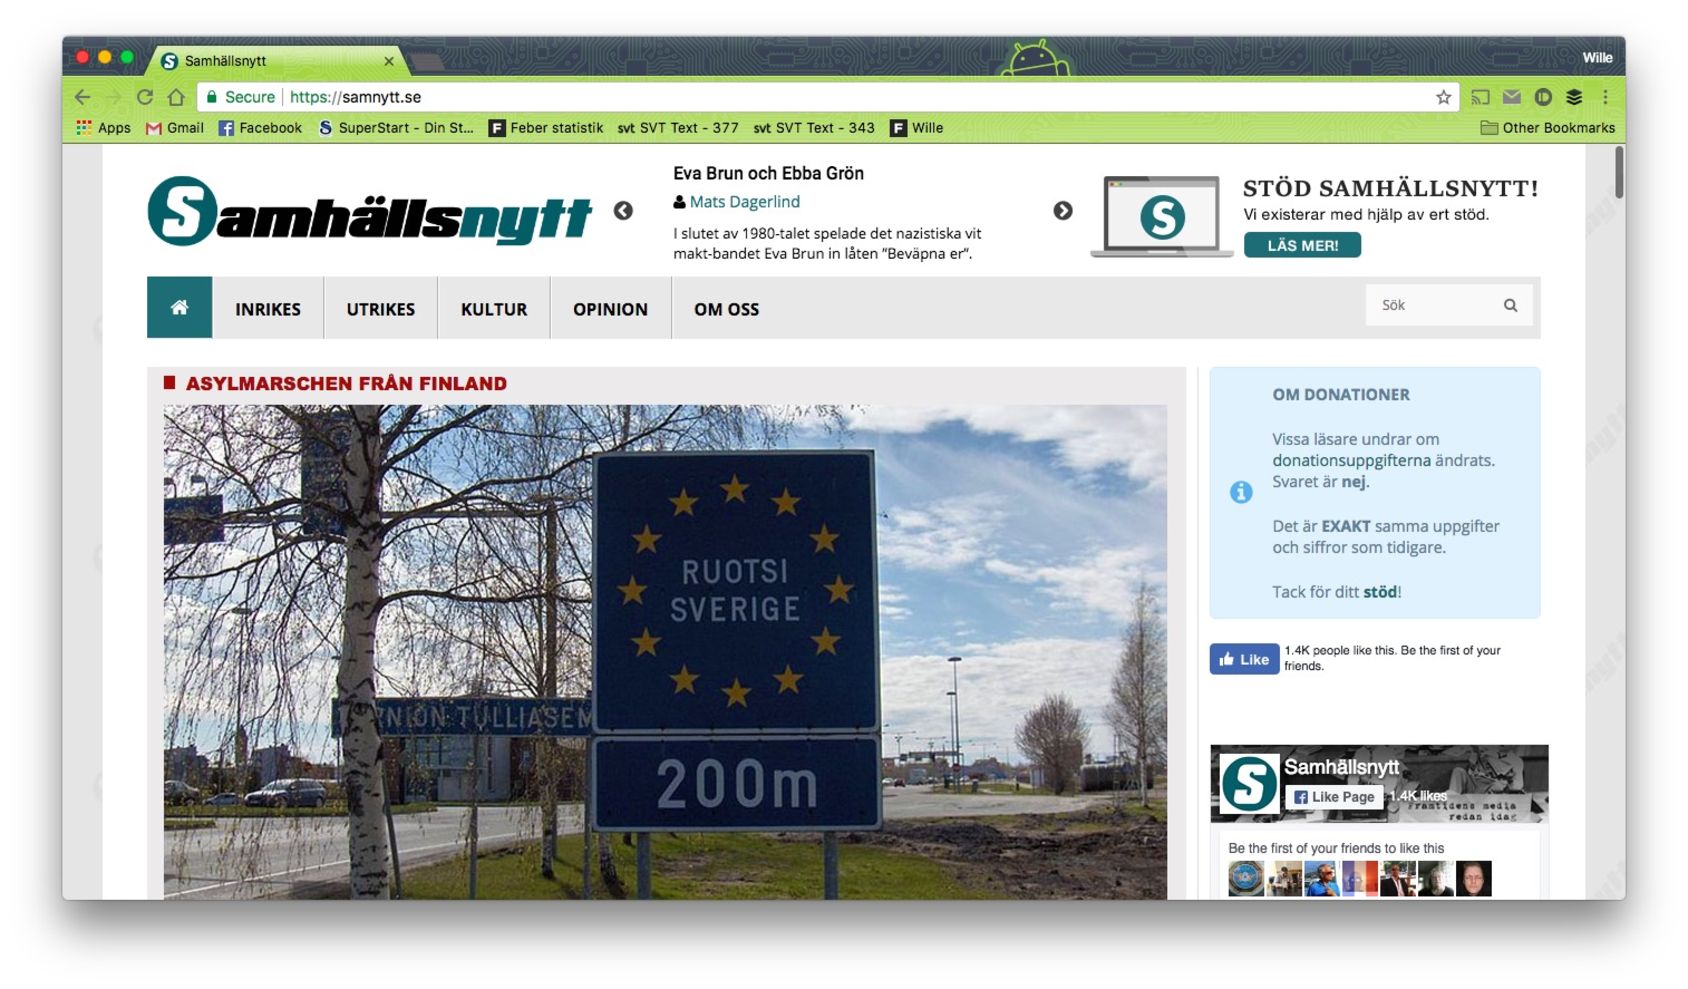This screenshot has height=989, width=1688.
Task: Open the browser home page icon
Action: click(x=177, y=97)
